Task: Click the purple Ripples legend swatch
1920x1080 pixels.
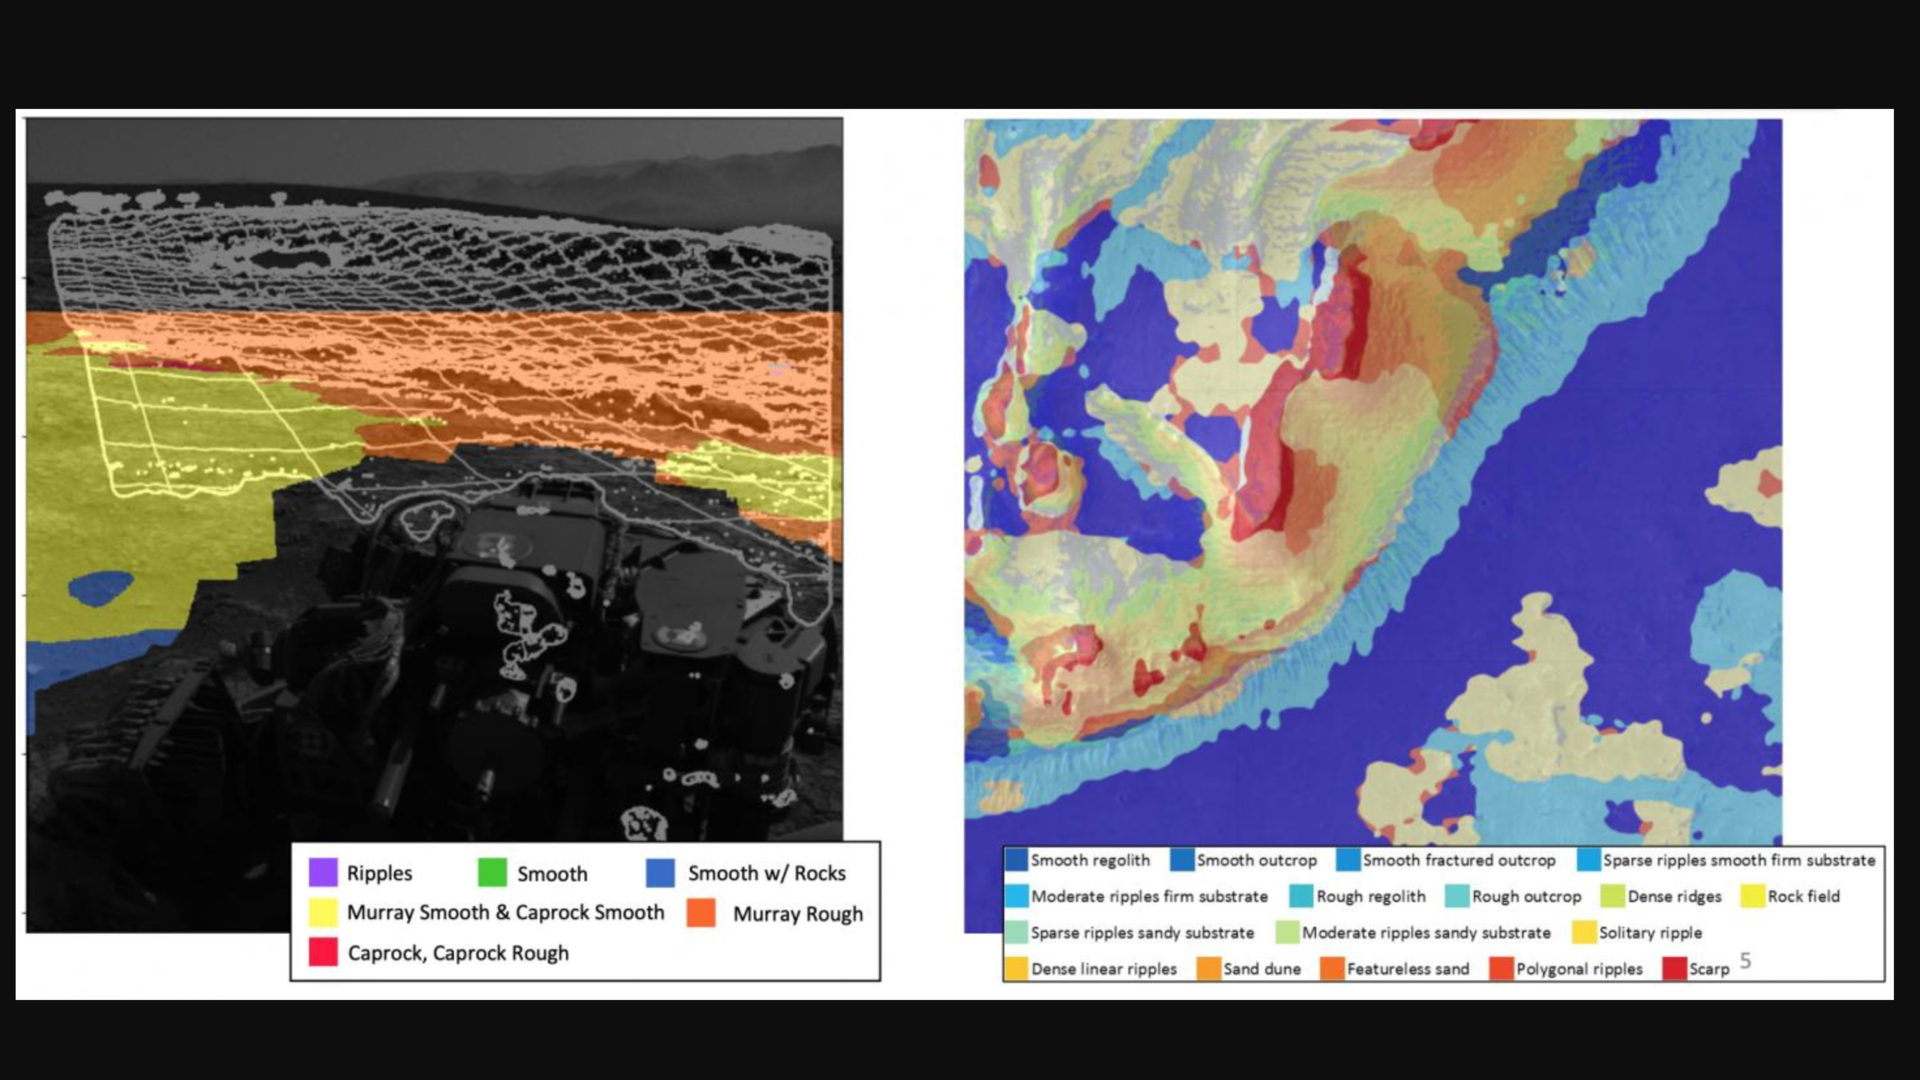Action: coord(323,872)
